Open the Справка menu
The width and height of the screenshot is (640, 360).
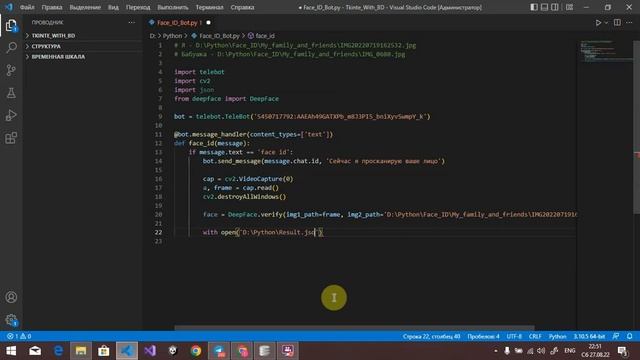[242, 7]
